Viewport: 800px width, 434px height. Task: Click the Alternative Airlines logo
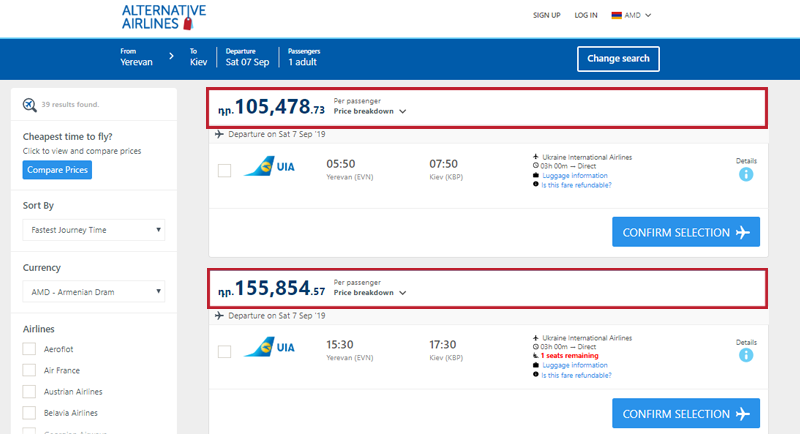(164, 17)
